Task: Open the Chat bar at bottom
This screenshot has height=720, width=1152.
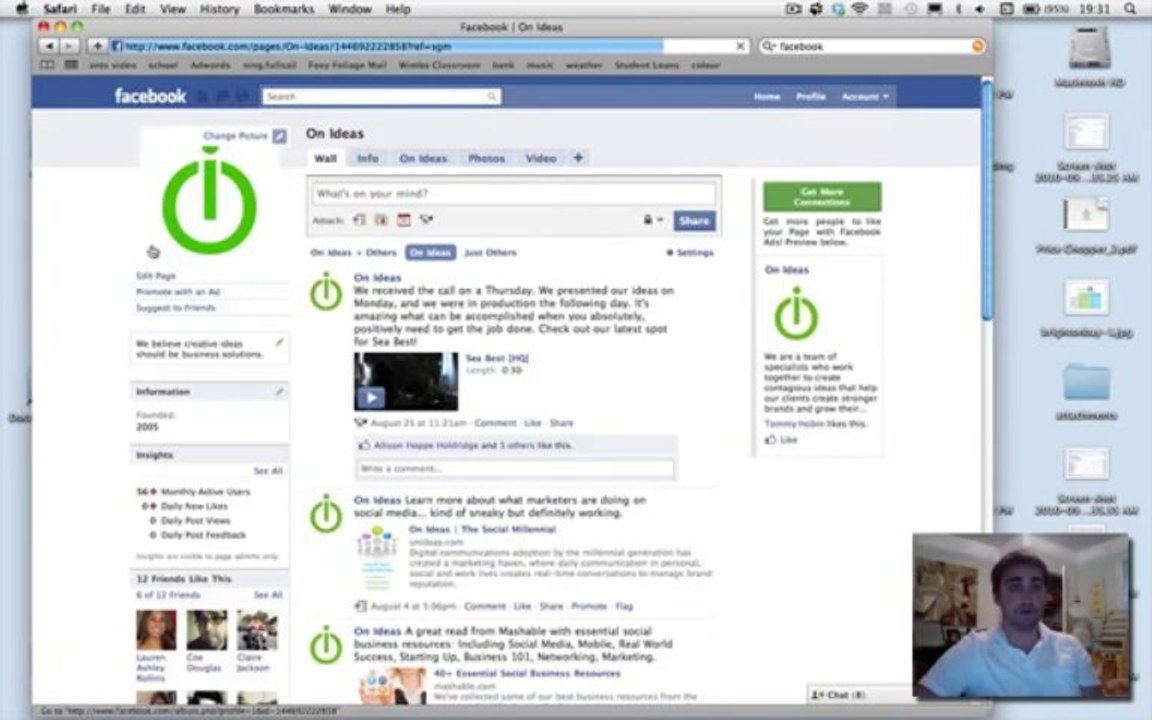Action: (x=860, y=694)
